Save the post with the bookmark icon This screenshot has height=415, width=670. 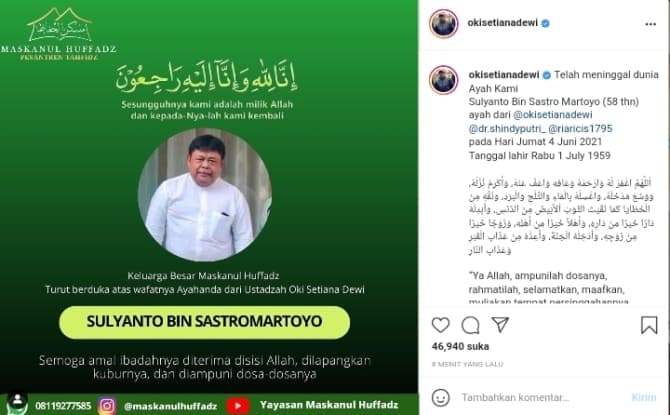pos(649,325)
